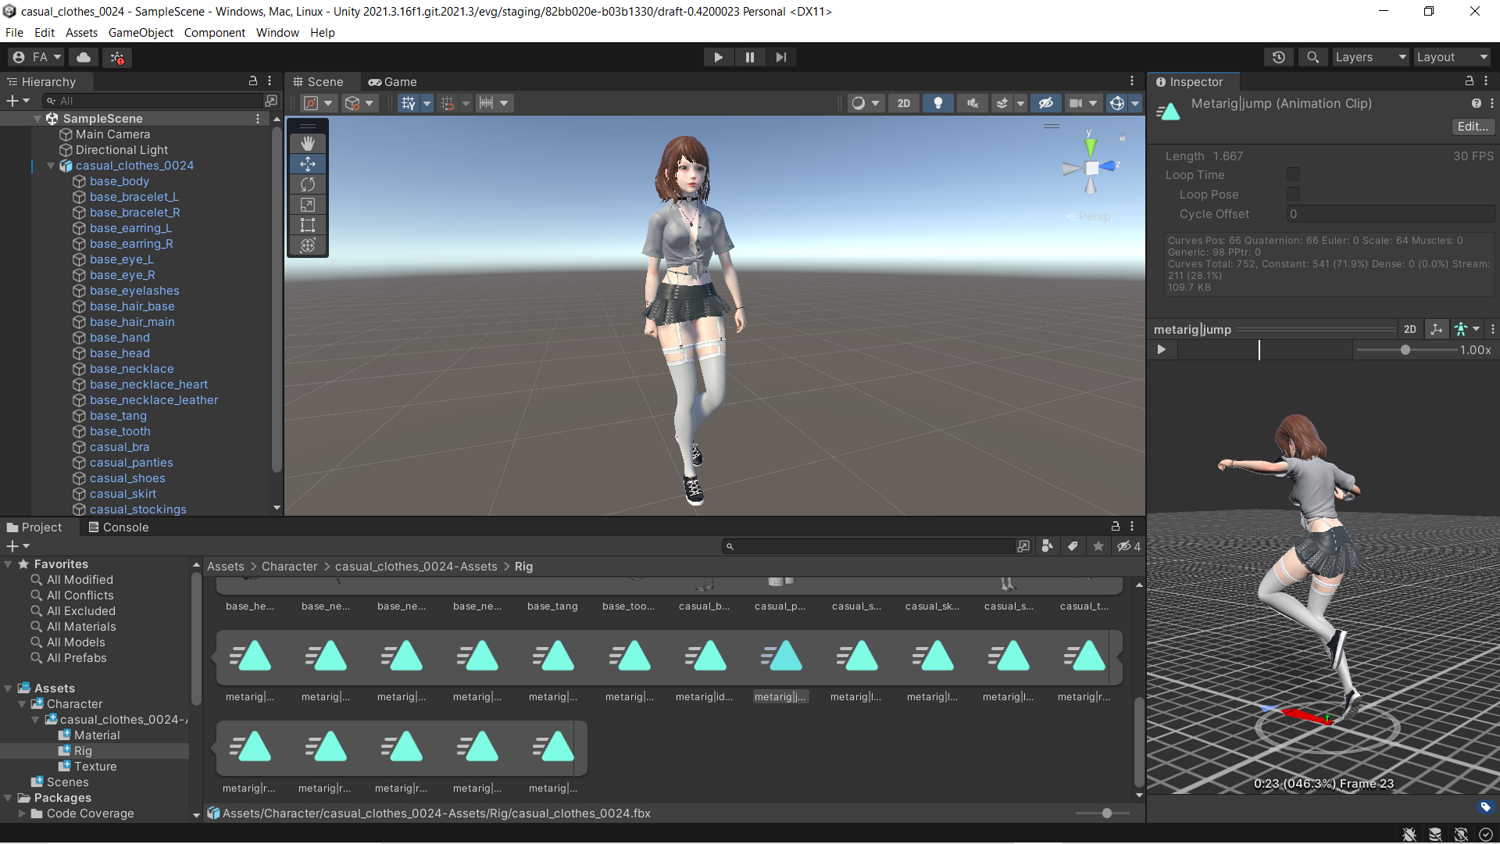The image size is (1500, 844).
Task: Switch to the Game tab
Action: pyautogui.click(x=393, y=82)
